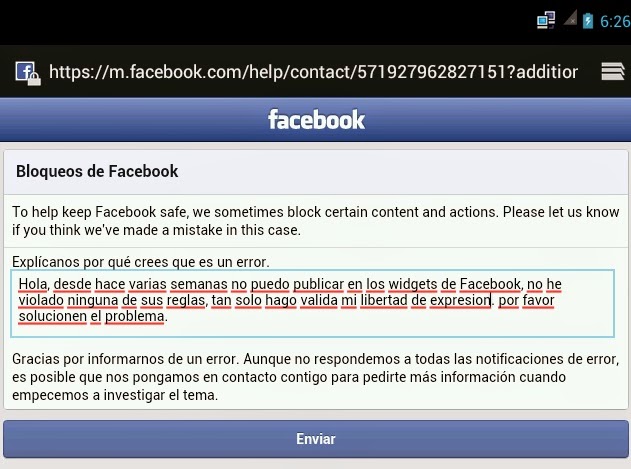Tap the Explícanos por qué crees label

(140, 262)
